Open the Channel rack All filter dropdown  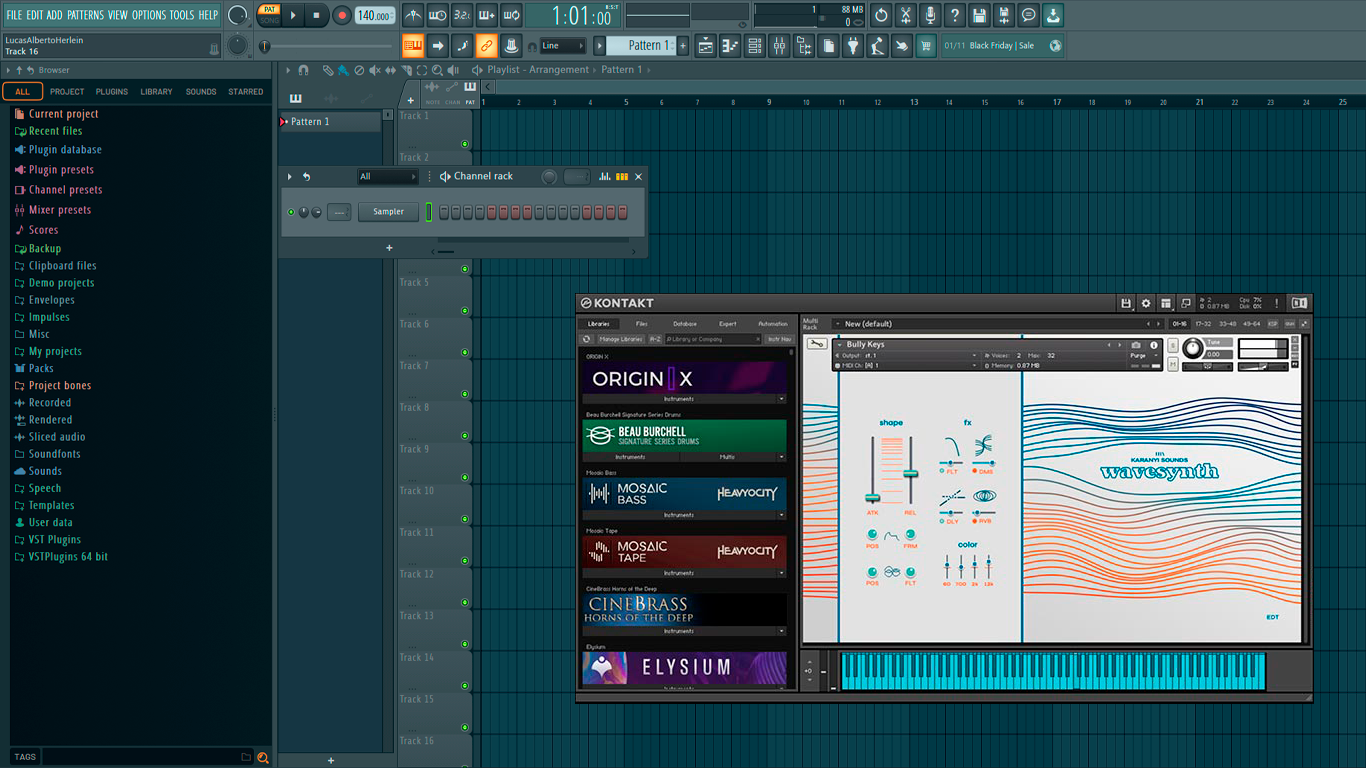(x=388, y=177)
